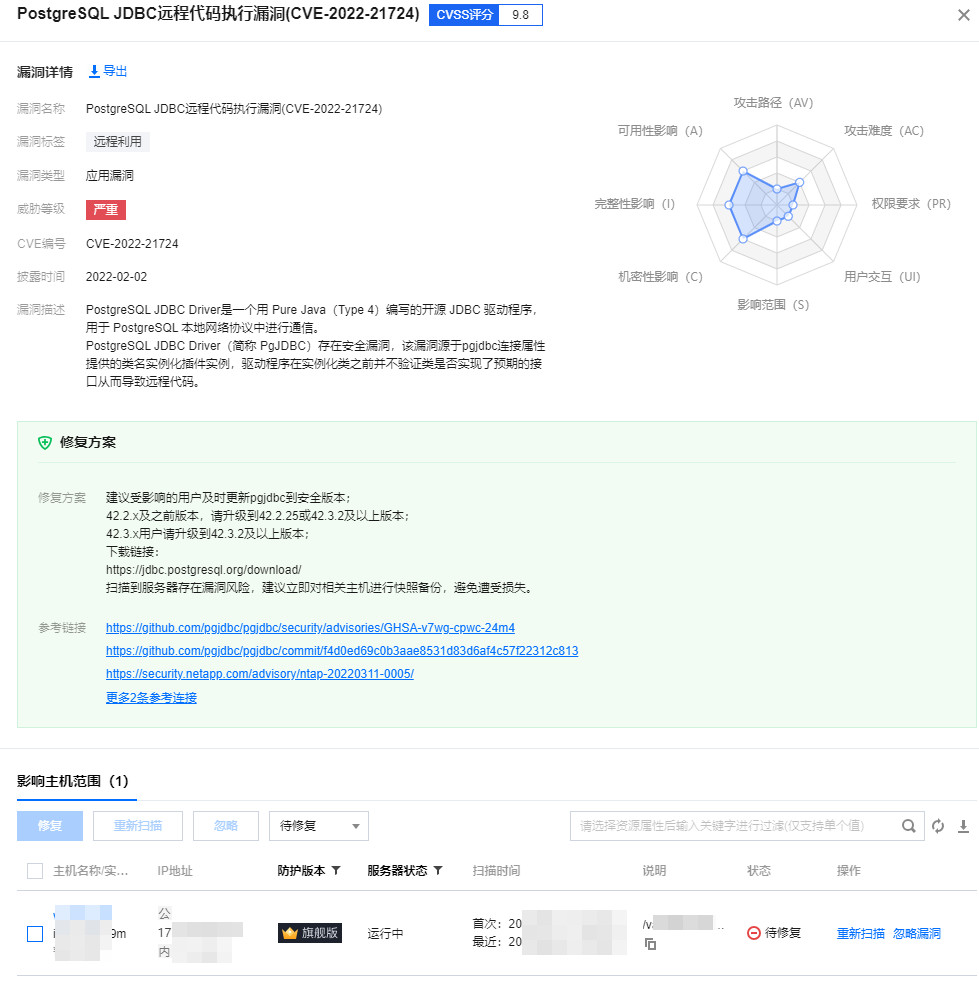Click the 运行中 server status cell
Viewport: 979px width, 984px height.
(385, 933)
